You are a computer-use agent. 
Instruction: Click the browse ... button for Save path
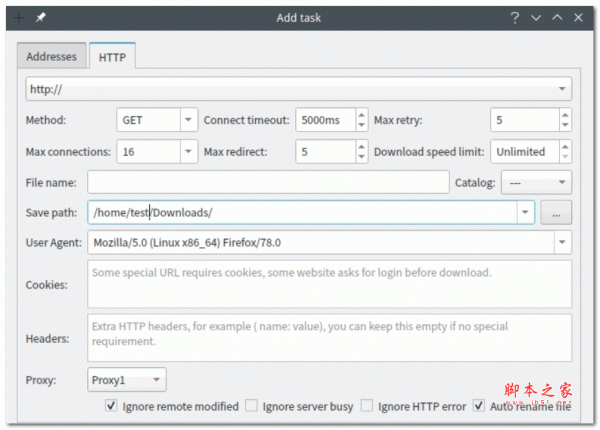click(x=556, y=213)
